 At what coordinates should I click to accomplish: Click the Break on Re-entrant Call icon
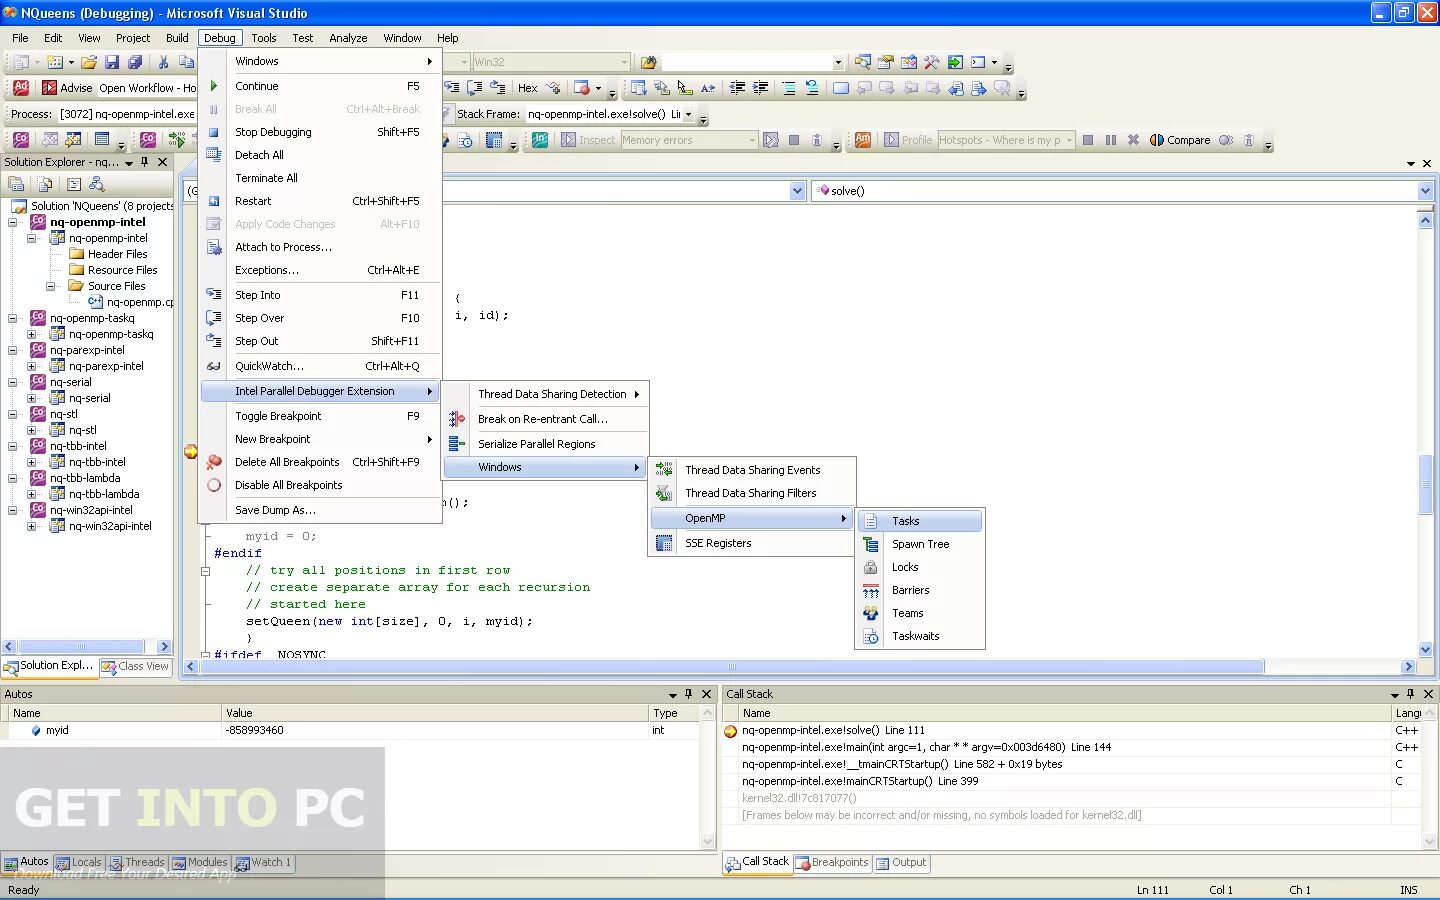pyautogui.click(x=456, y=419)
